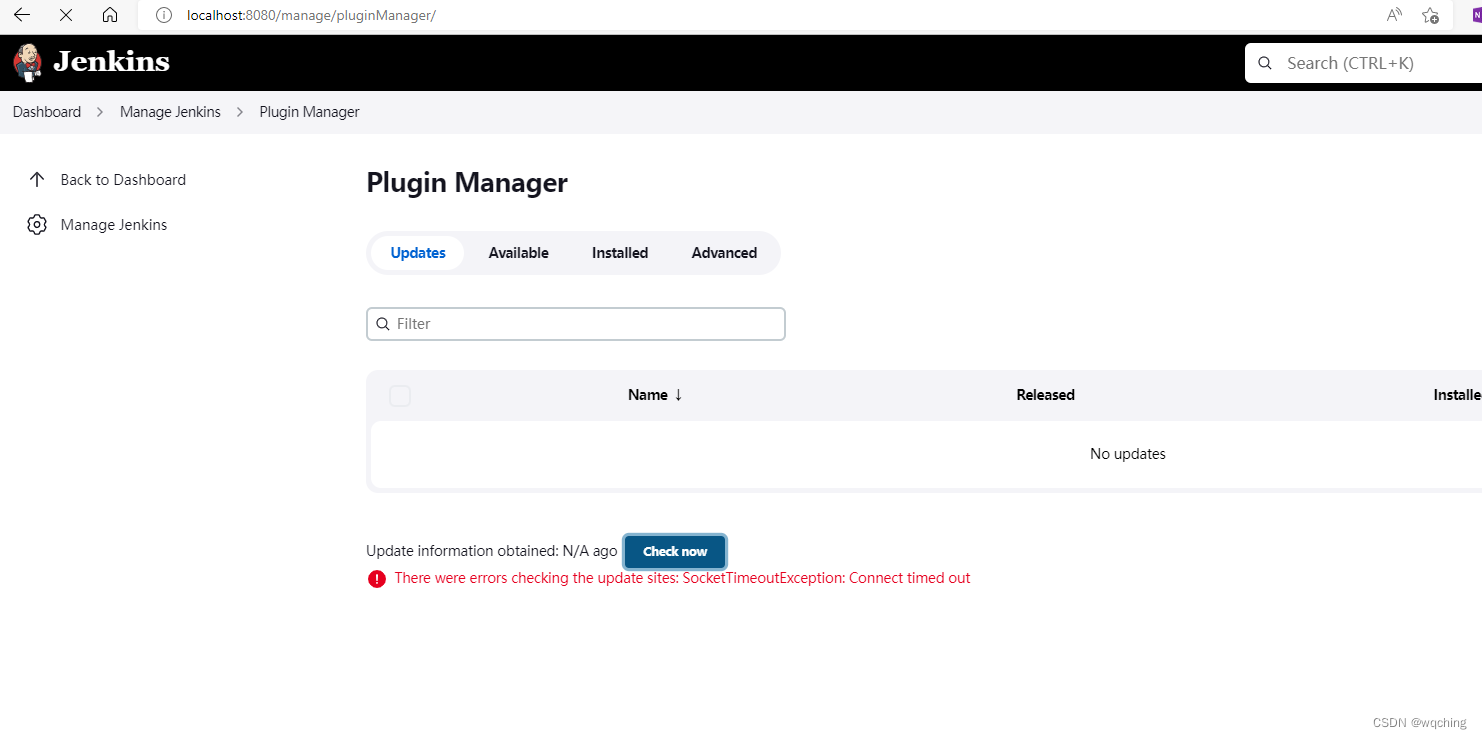Follow the Manage Jenkins breadcrumb link

click(170, 111)
